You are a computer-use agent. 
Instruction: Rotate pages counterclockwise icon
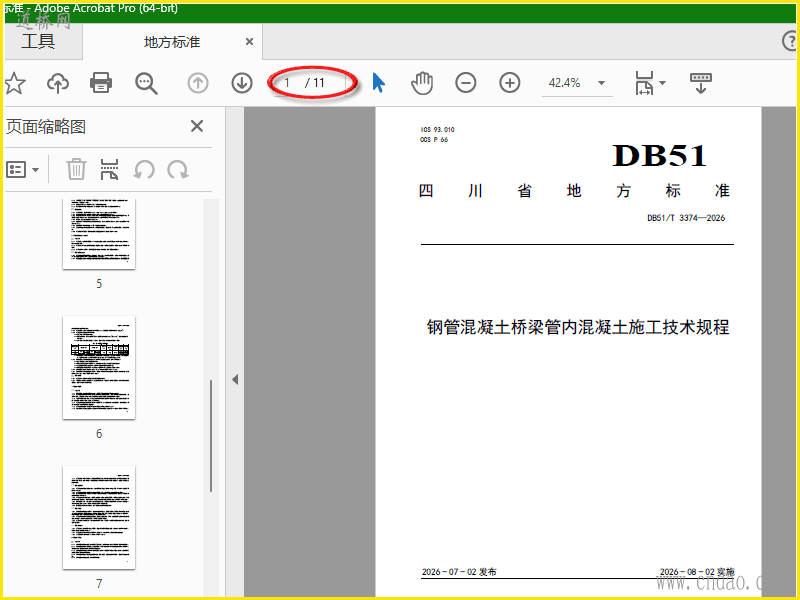144,169
